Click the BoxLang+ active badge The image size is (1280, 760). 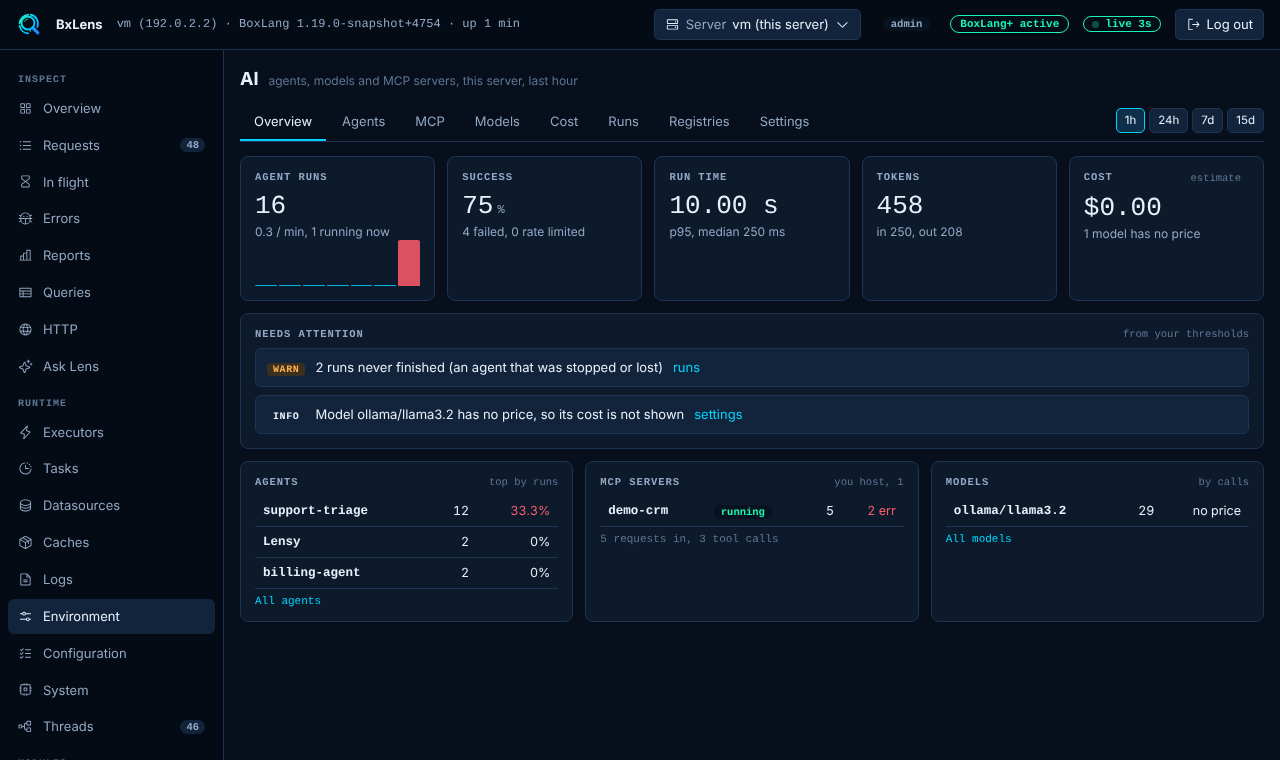[1009, 24]
